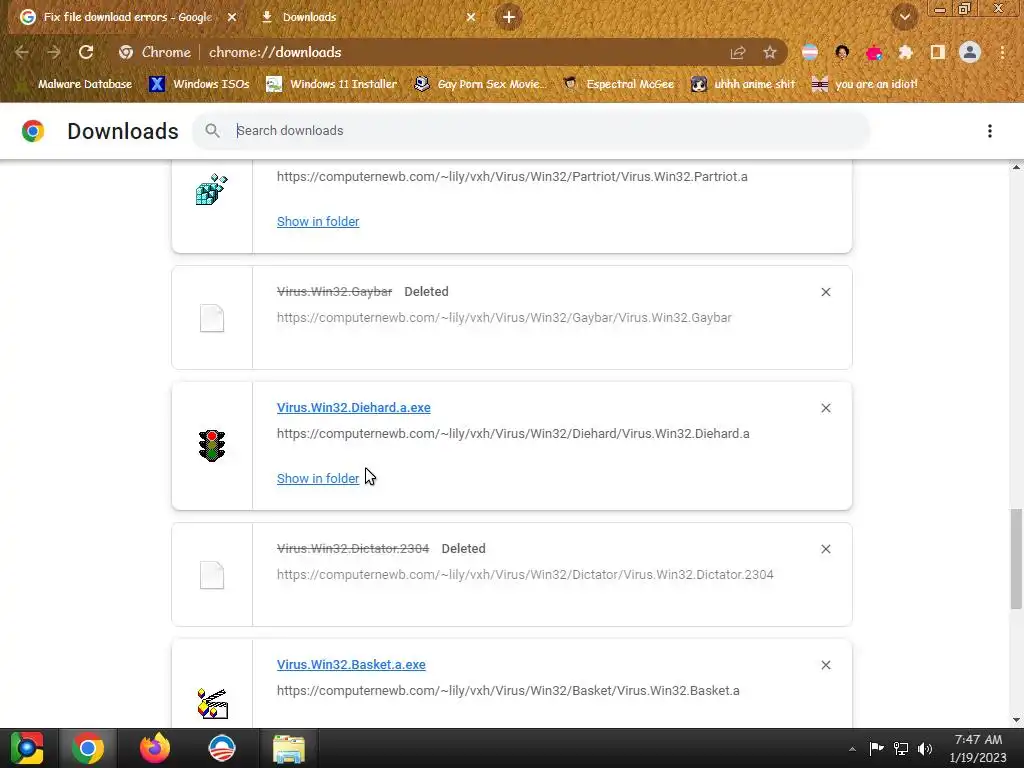Click the Diehard.a source URL
Screen dimensions: 1024x768
pyautogui.click(x=513, y=434)
